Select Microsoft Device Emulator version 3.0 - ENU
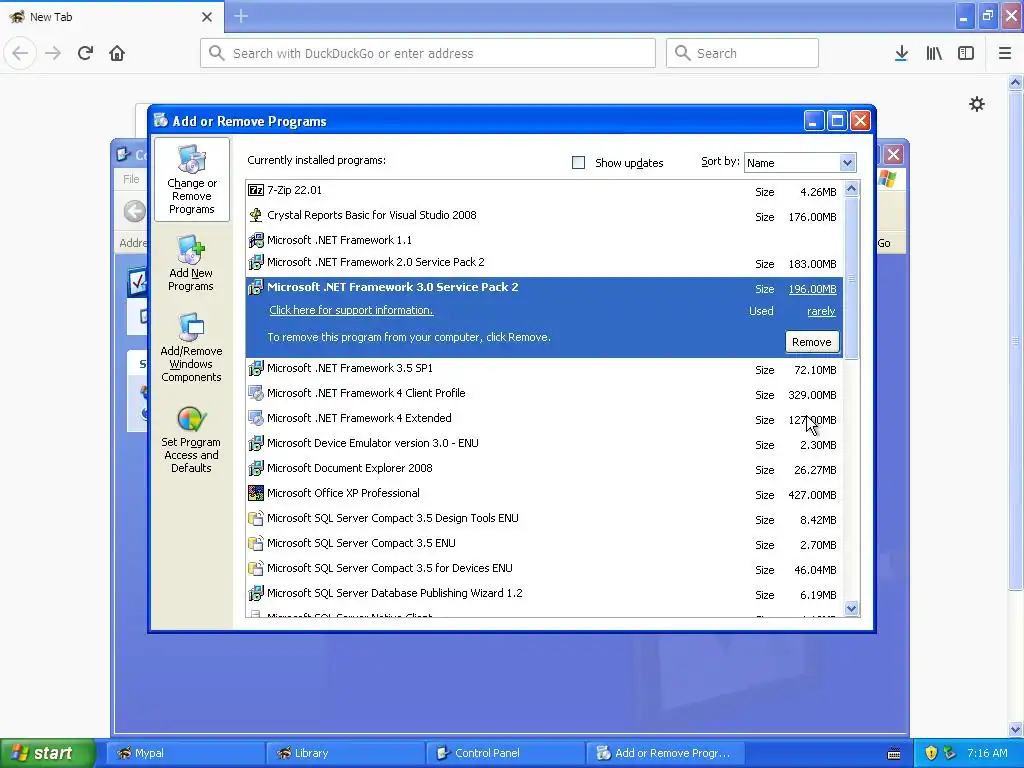The image size is (1024, 768). [x=373, y=443]
